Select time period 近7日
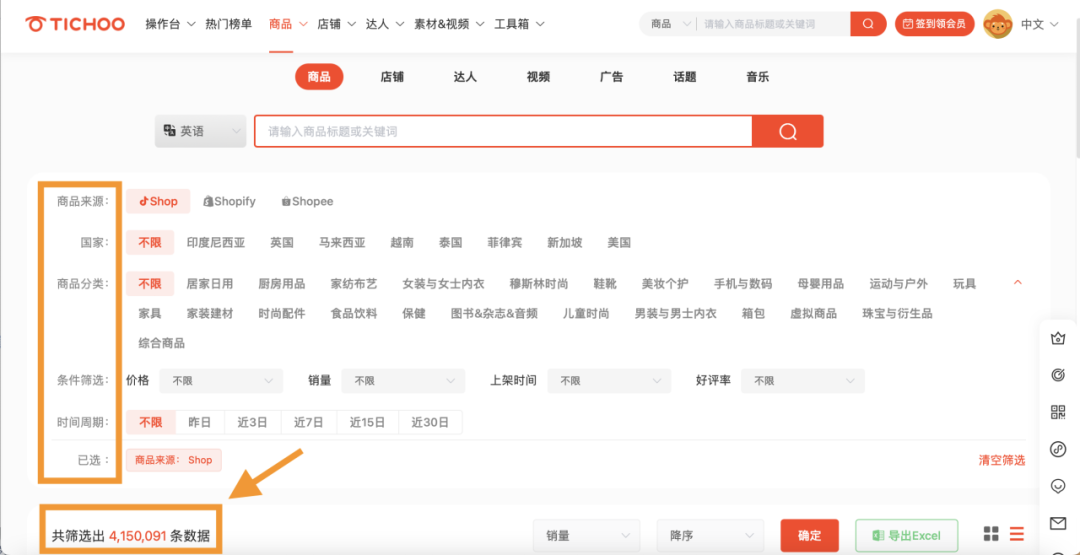The height and width of the screenshot is (555, 1080). point(309,422)
